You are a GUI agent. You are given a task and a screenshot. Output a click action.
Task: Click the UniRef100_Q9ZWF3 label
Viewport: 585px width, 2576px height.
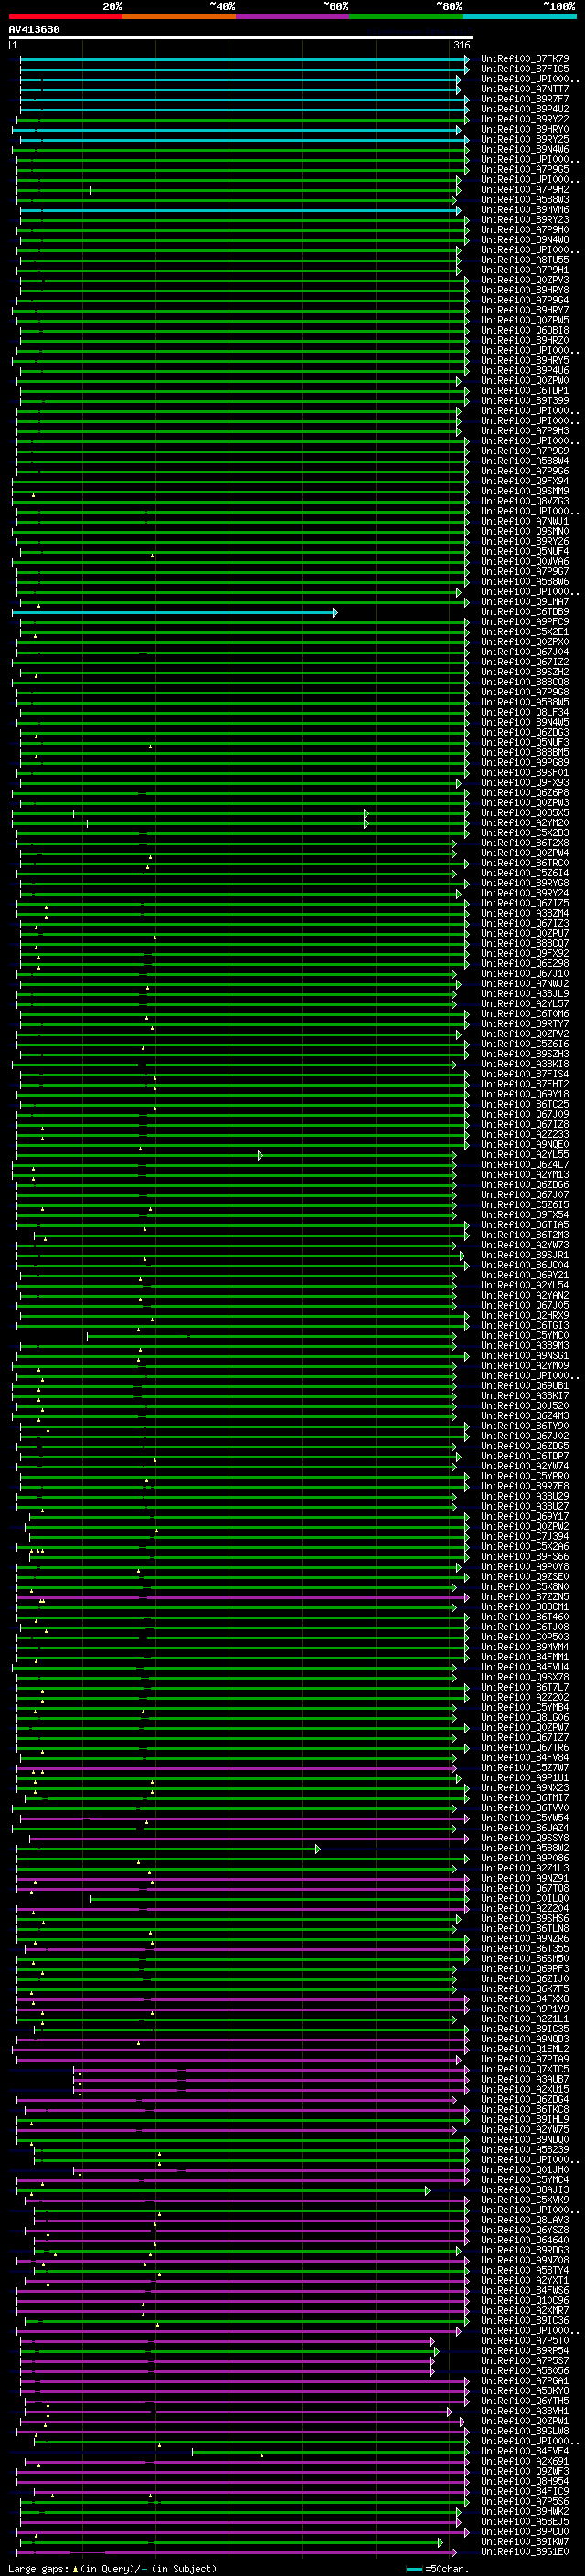point(525,2471)
